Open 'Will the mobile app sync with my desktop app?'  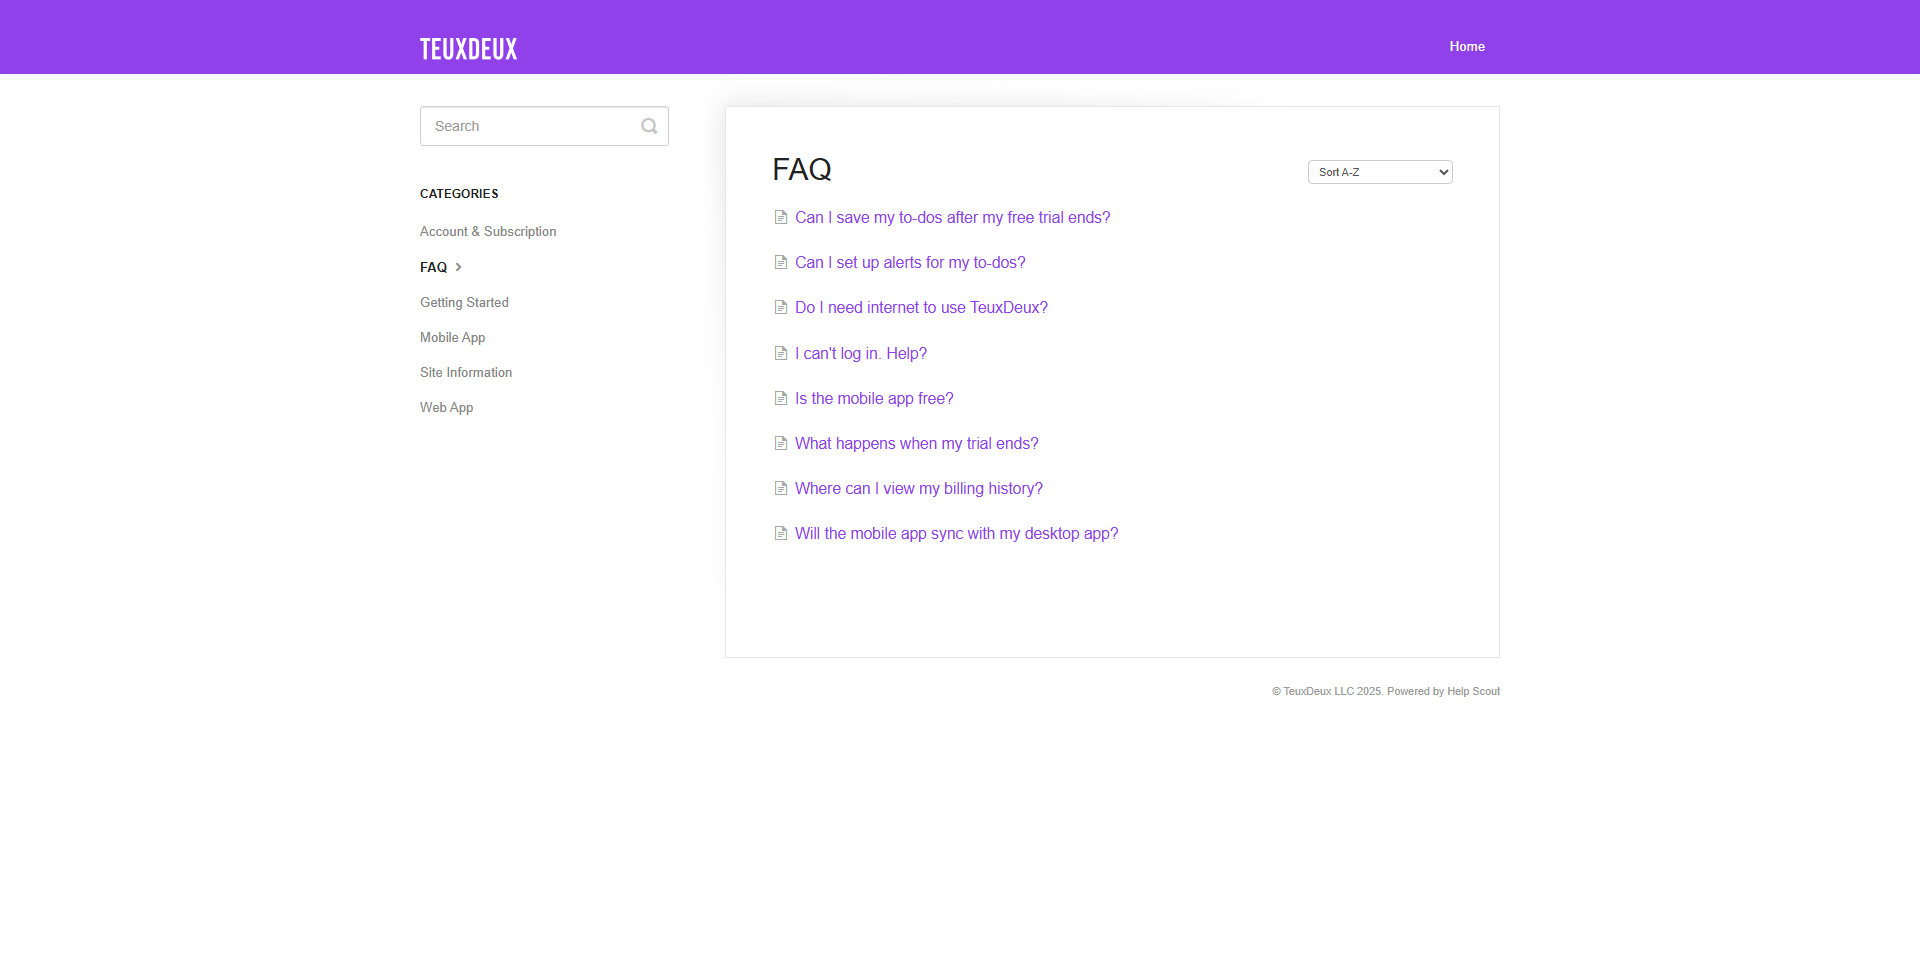tap(956, 533)
